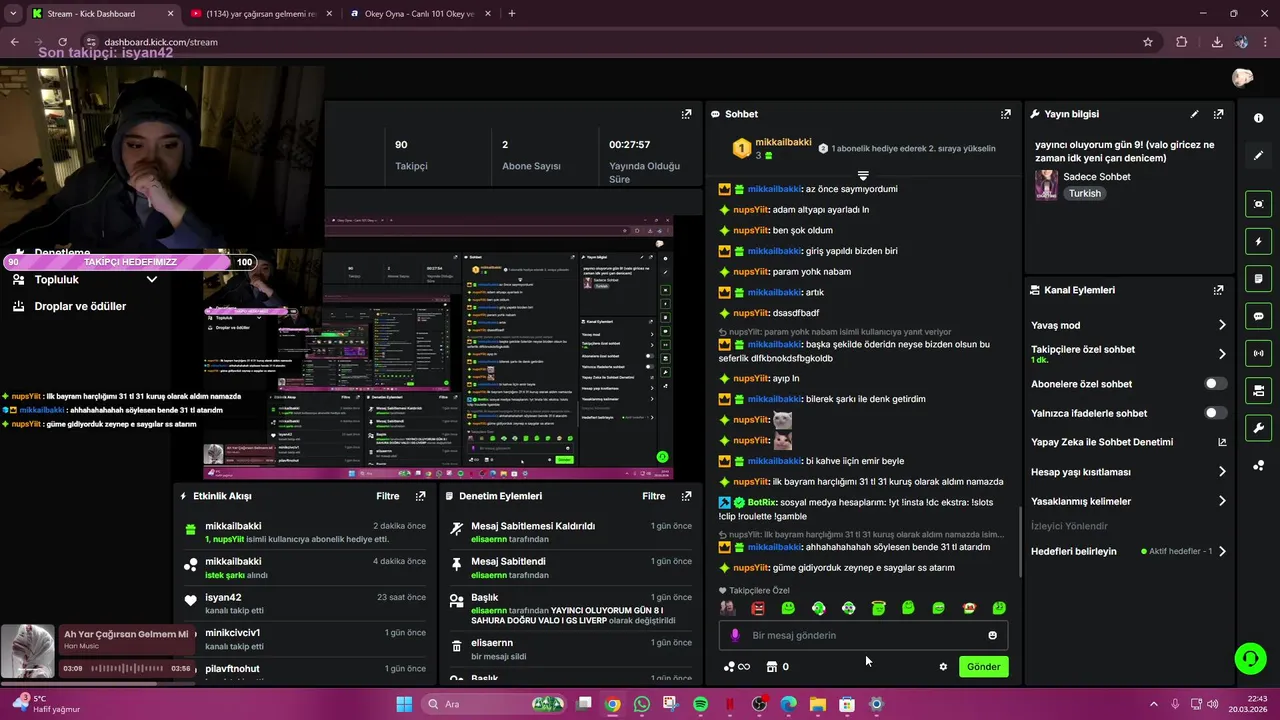Collapse the Topluluk sidebar section
The width and height of the screenshot is (1280, 720).
click(x=152, y=280)
